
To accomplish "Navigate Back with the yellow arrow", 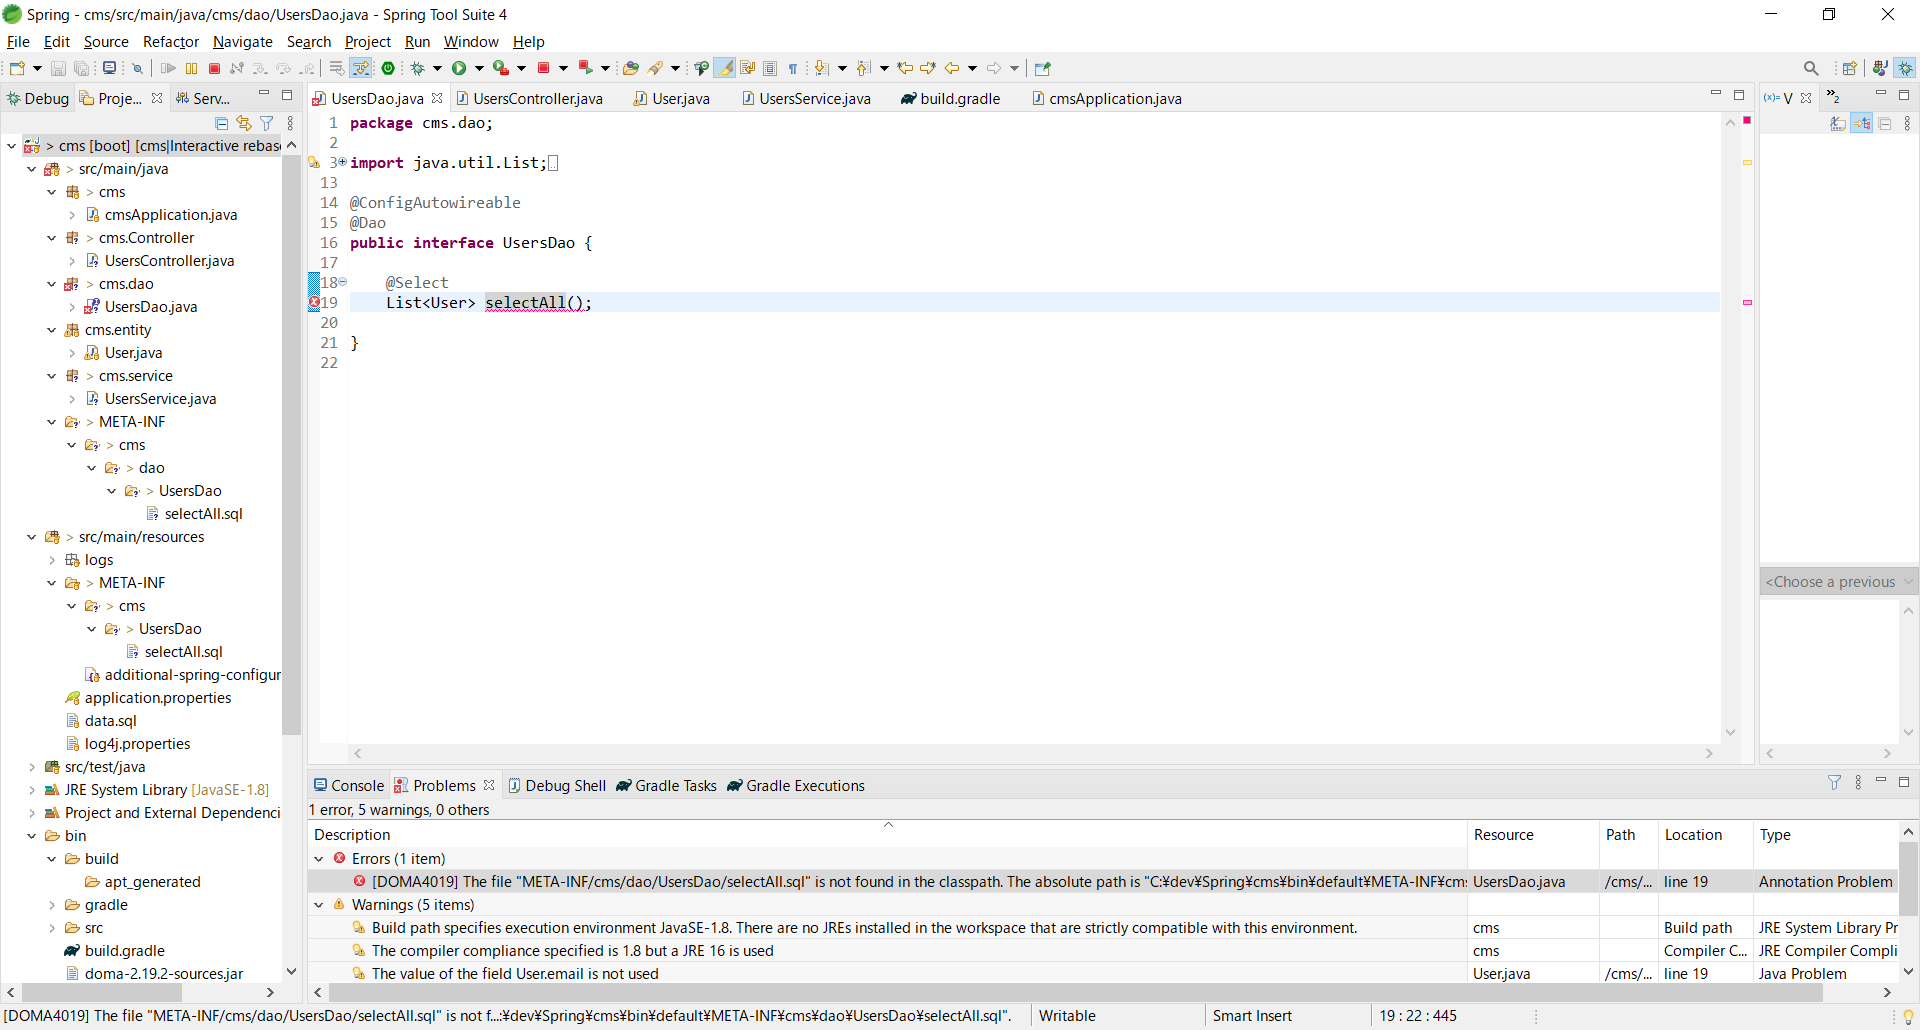I will pos(952,68).
